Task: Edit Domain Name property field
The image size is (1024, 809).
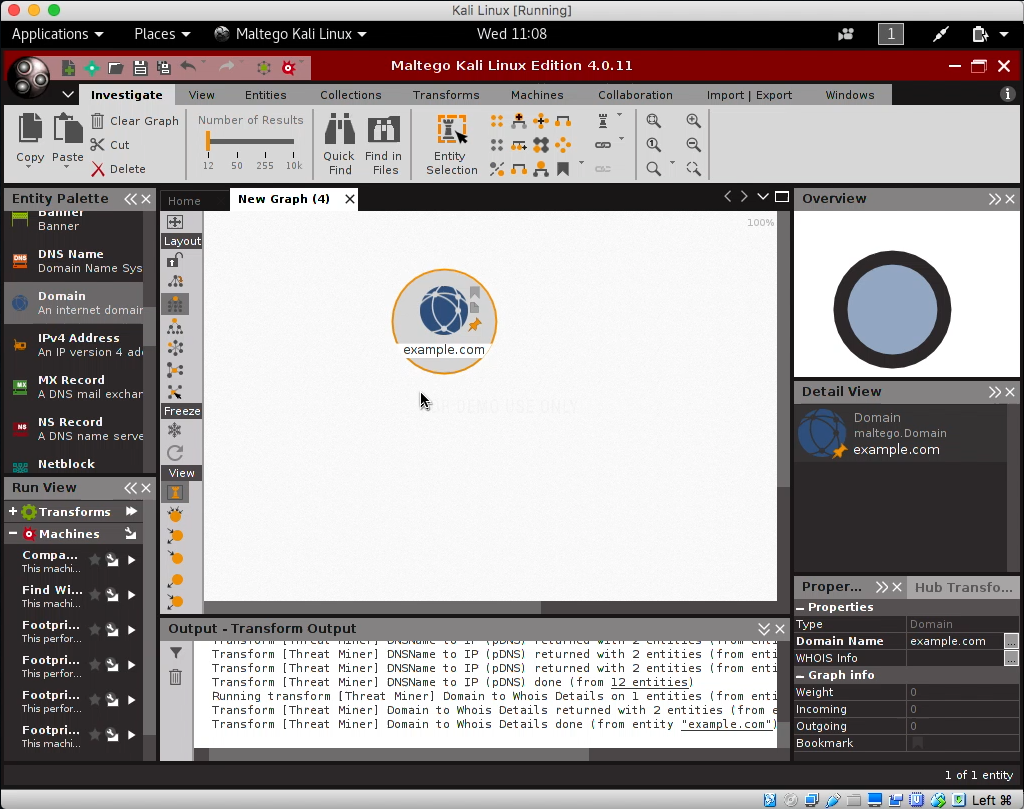Action: coord(955,641)
